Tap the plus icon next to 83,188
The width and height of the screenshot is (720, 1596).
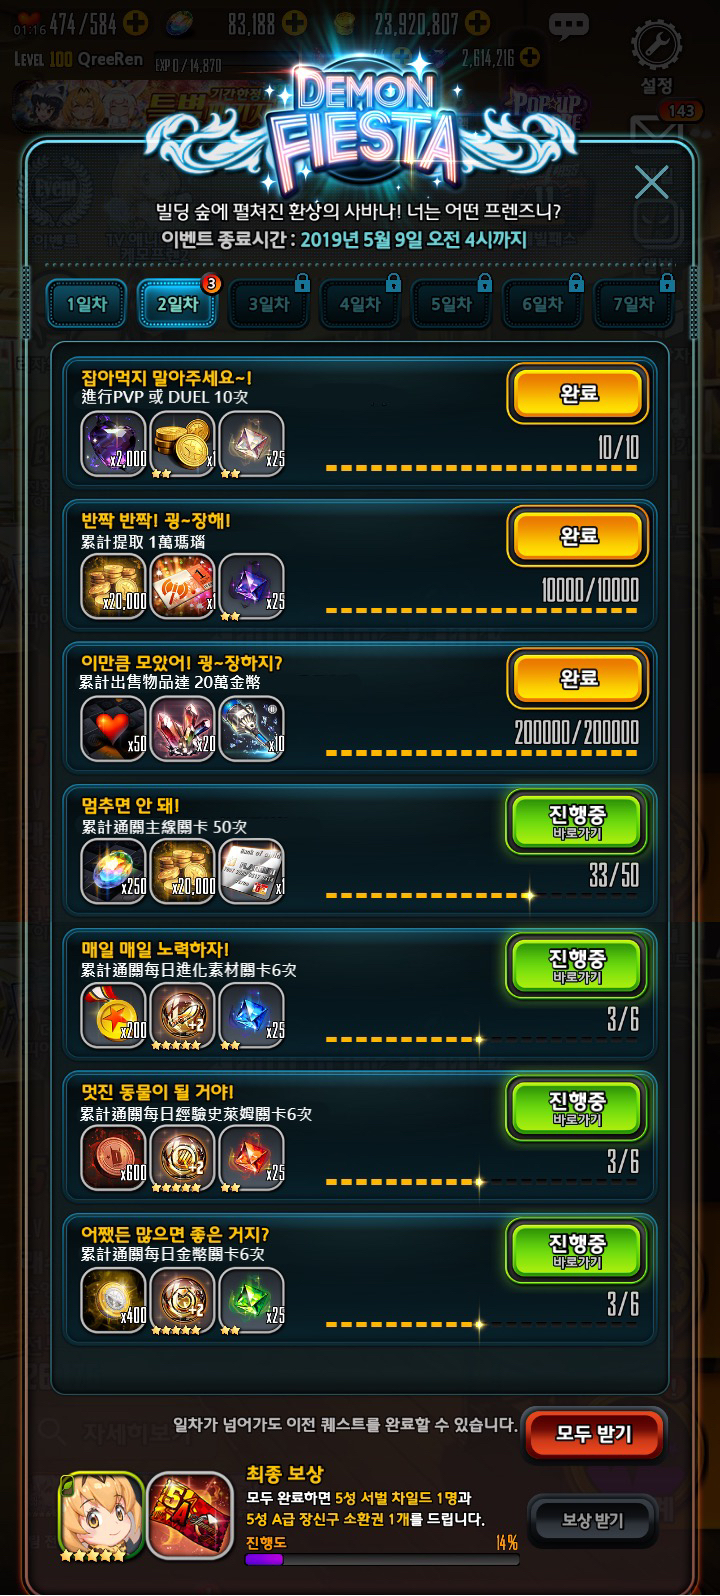(x=294, y=23)
